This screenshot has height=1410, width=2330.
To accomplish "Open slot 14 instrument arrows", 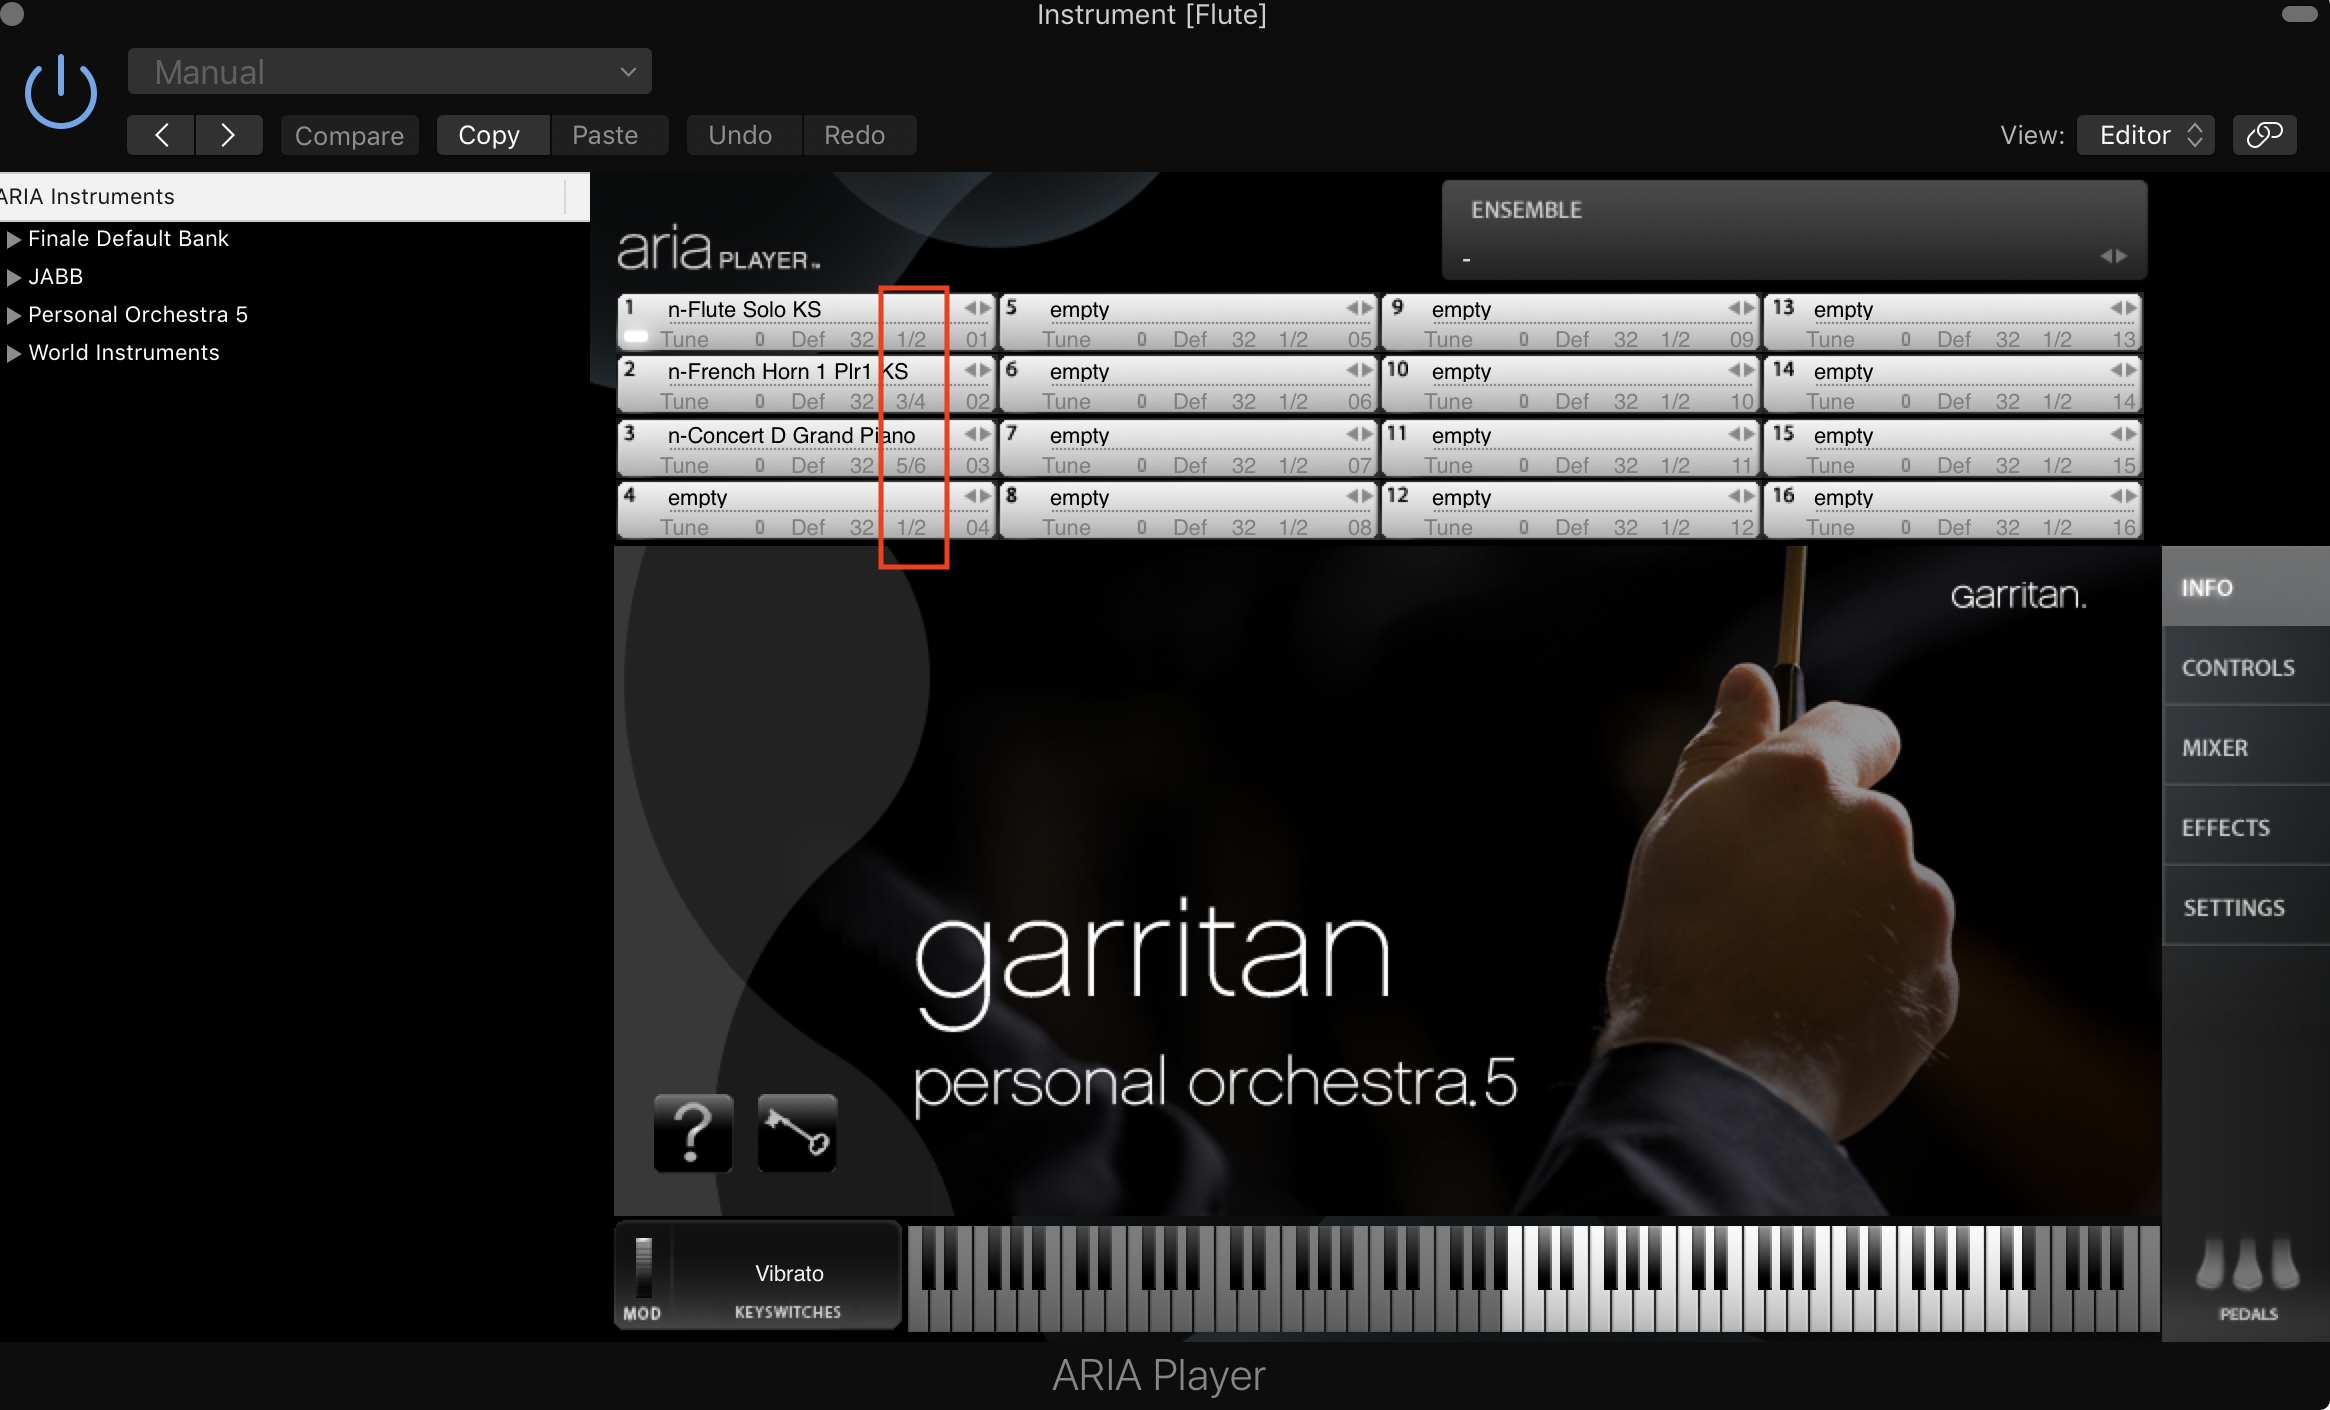I will [2123, 370].
